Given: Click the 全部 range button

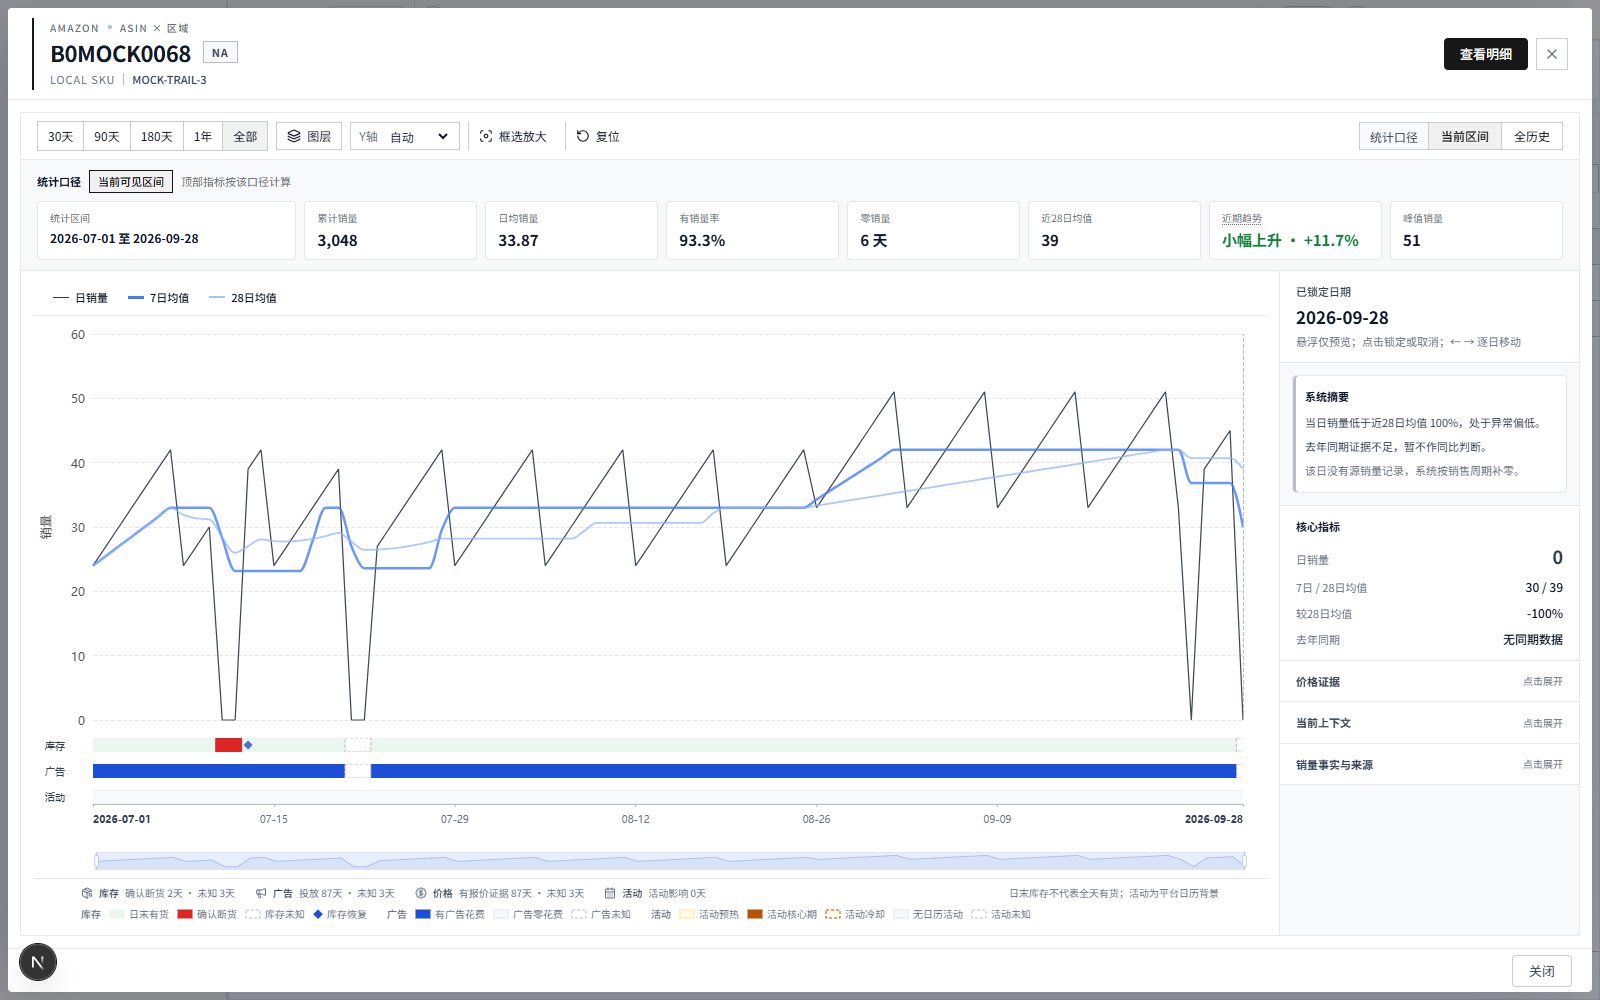Looking at the screenshot, I should click(x=245, y=136).
